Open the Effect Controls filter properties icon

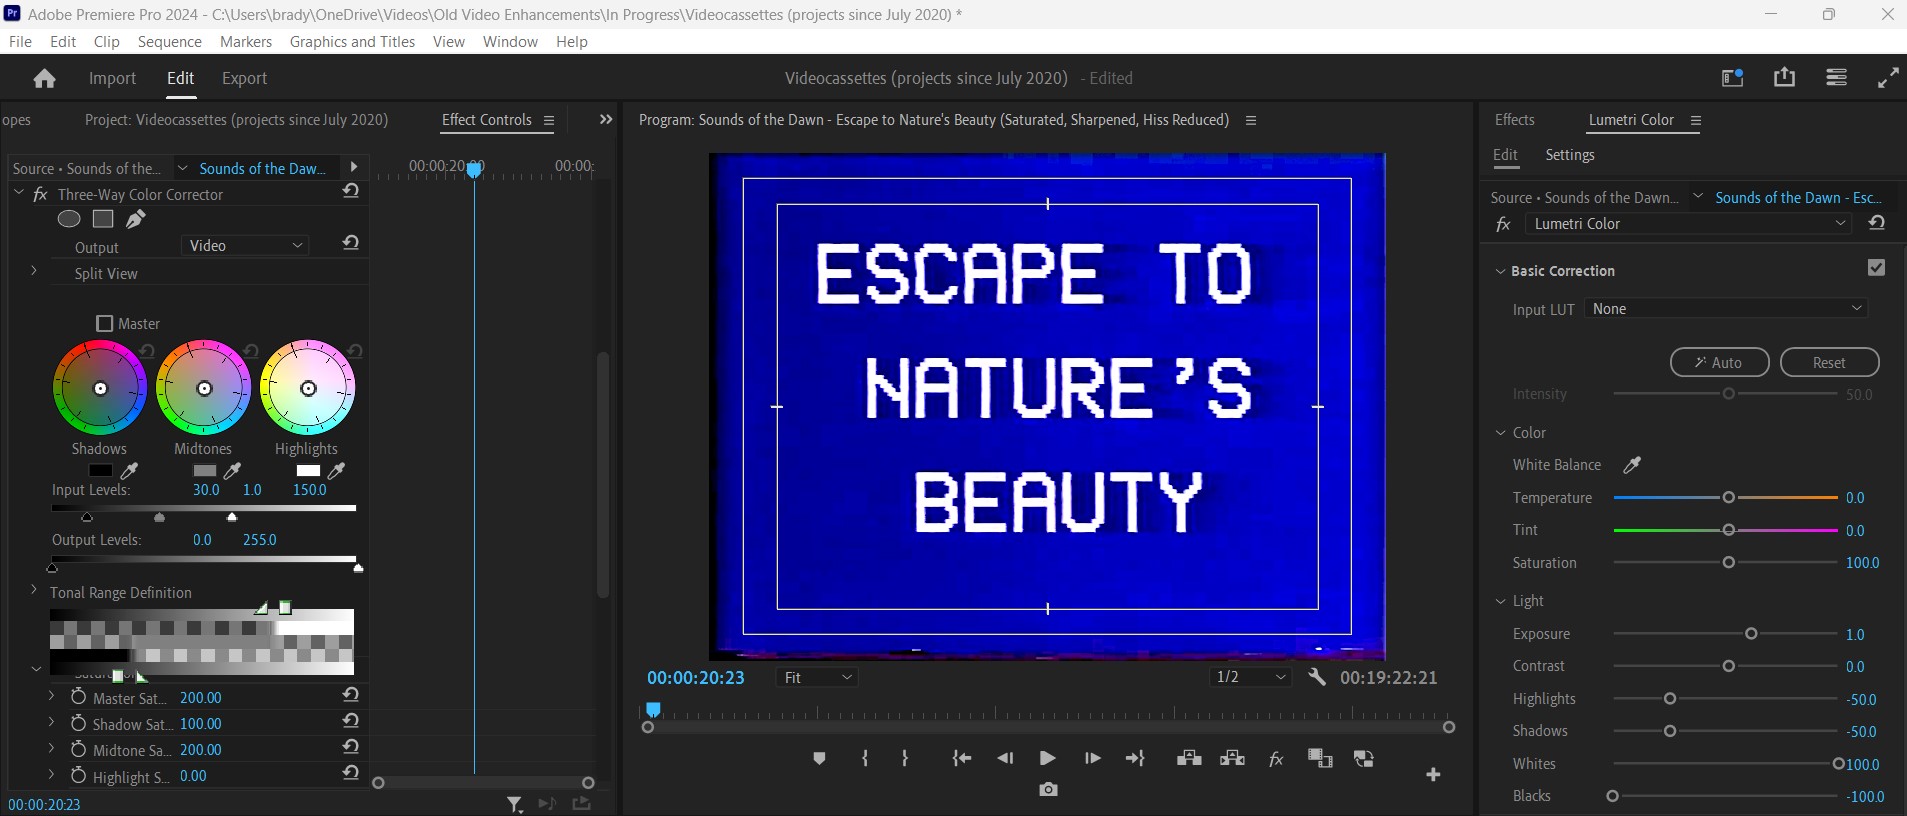(x=514, y=804)
